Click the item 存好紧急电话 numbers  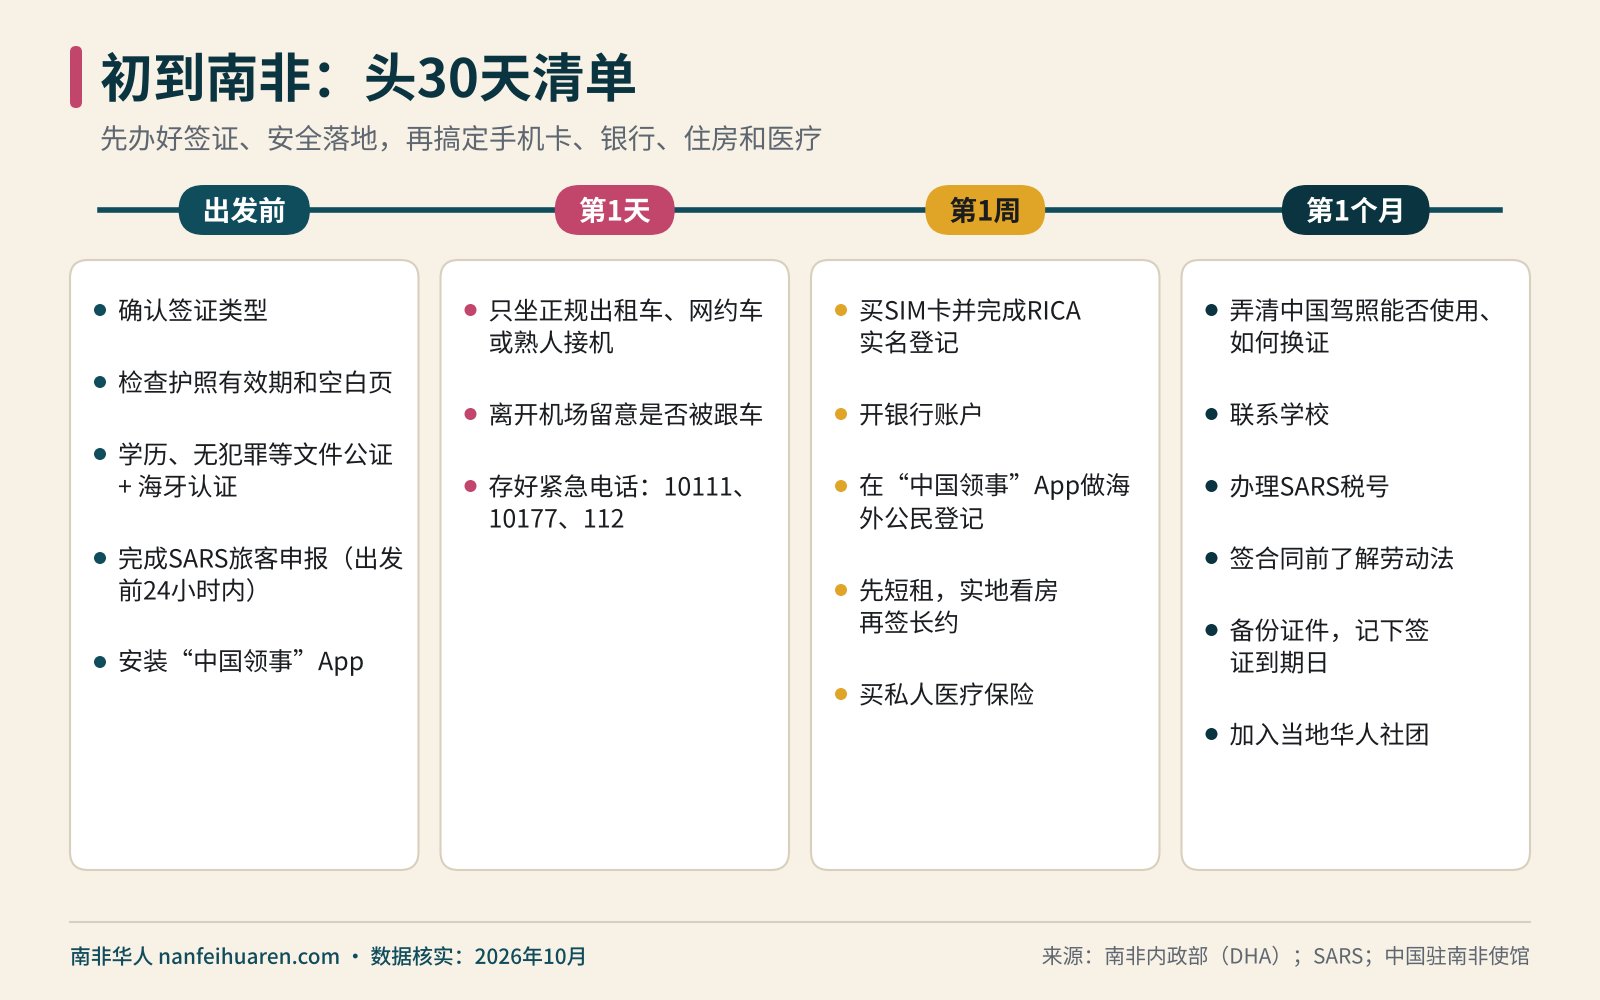pos(616,502)
